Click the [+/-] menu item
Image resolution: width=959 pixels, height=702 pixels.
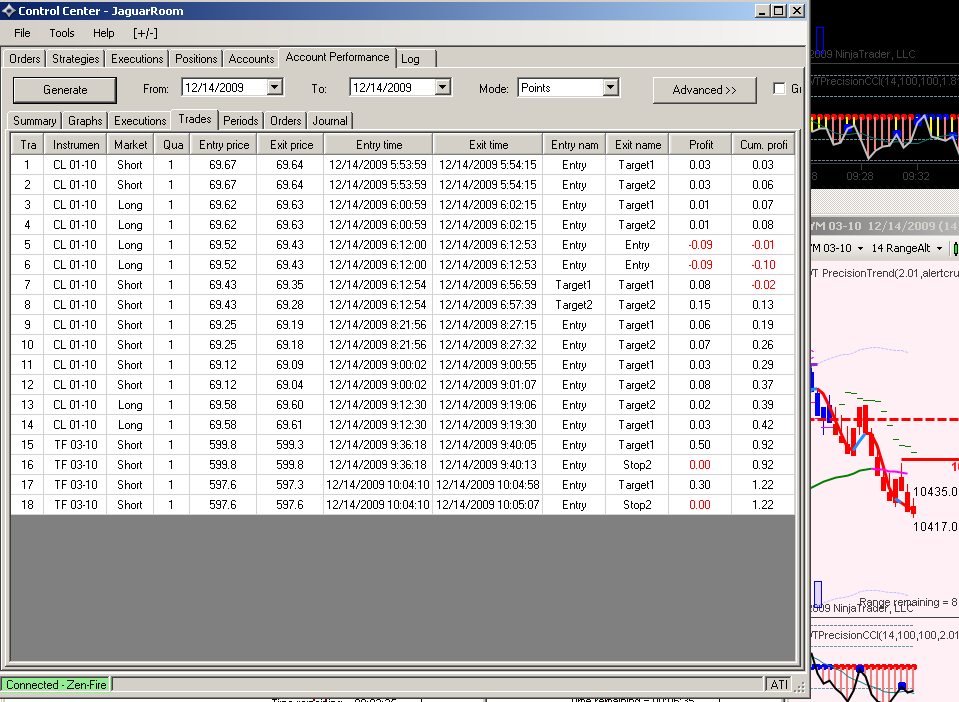click(x=145, y=33)
